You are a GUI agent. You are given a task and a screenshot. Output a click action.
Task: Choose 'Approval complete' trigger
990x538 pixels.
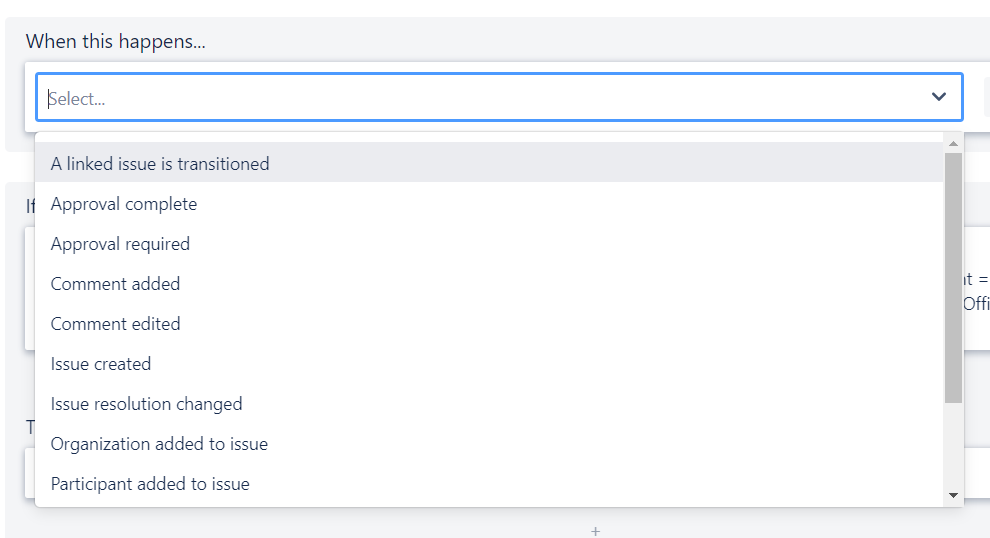(489, 204)
